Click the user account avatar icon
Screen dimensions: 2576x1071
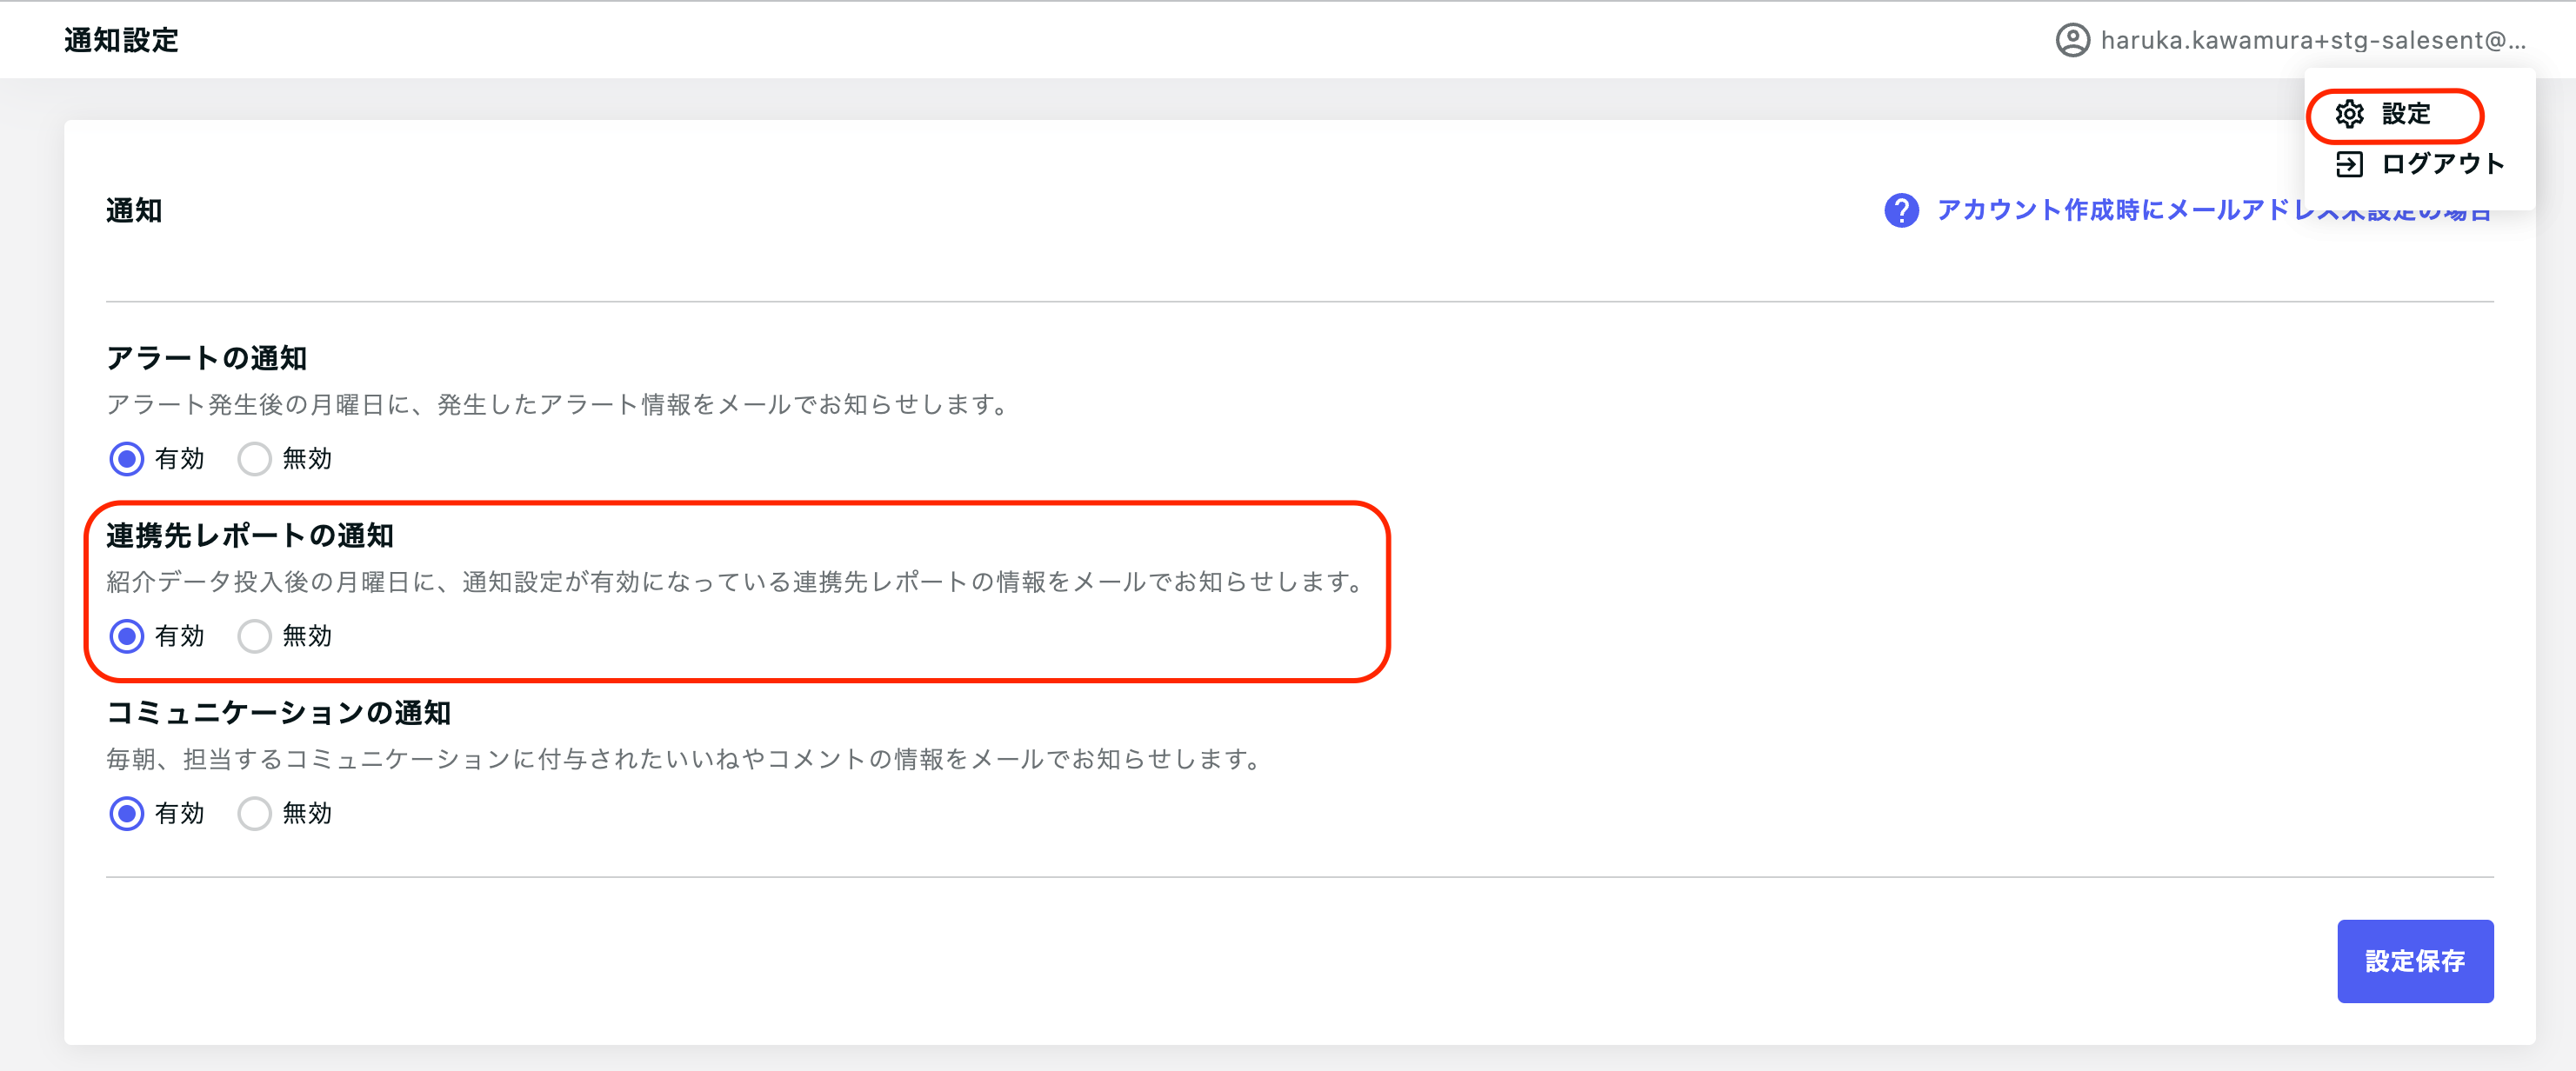click(2072, 40)
